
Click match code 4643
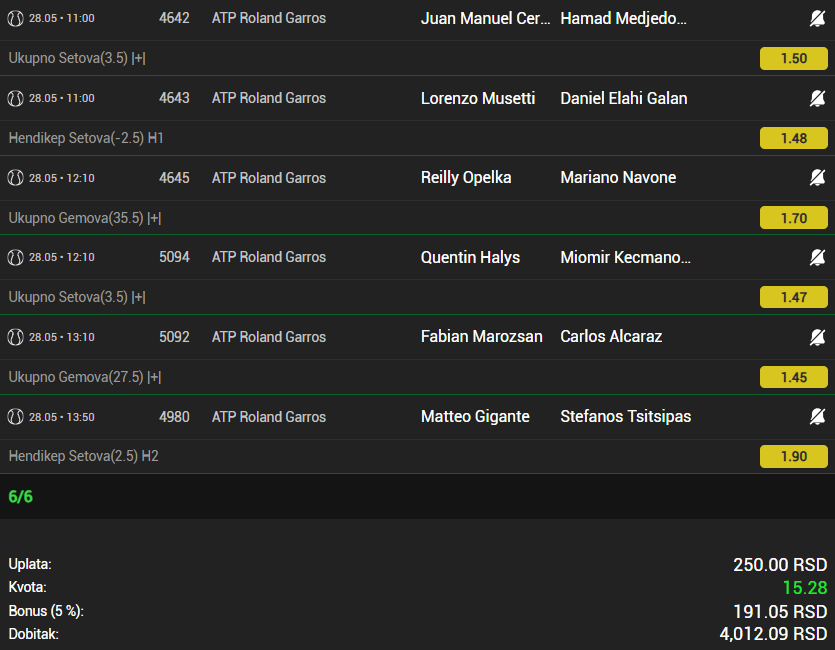coord(174,98)
